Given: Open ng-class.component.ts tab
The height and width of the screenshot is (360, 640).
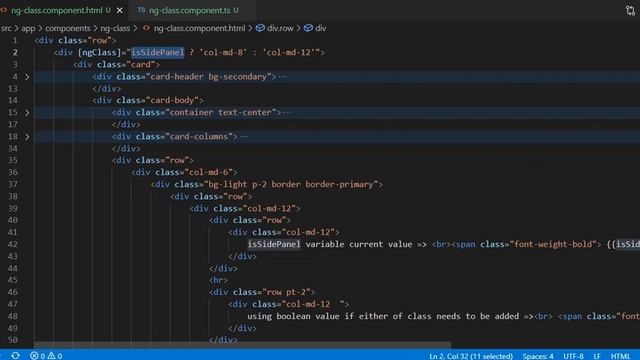Looking at the screenshot, I should coord(189,10).
